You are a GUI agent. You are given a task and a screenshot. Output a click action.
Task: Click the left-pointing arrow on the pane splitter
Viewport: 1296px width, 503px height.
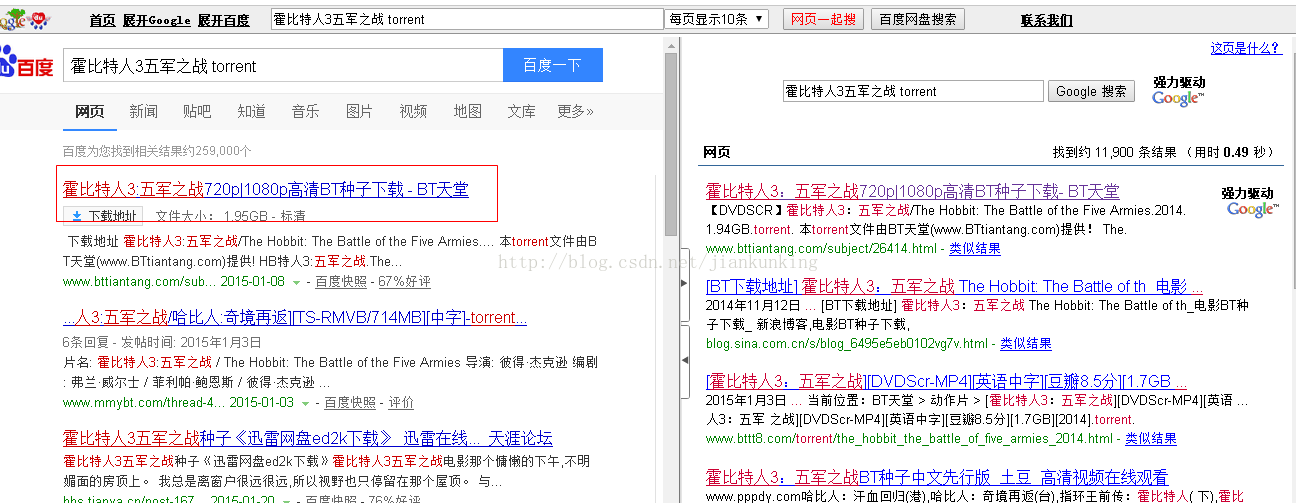683,359
